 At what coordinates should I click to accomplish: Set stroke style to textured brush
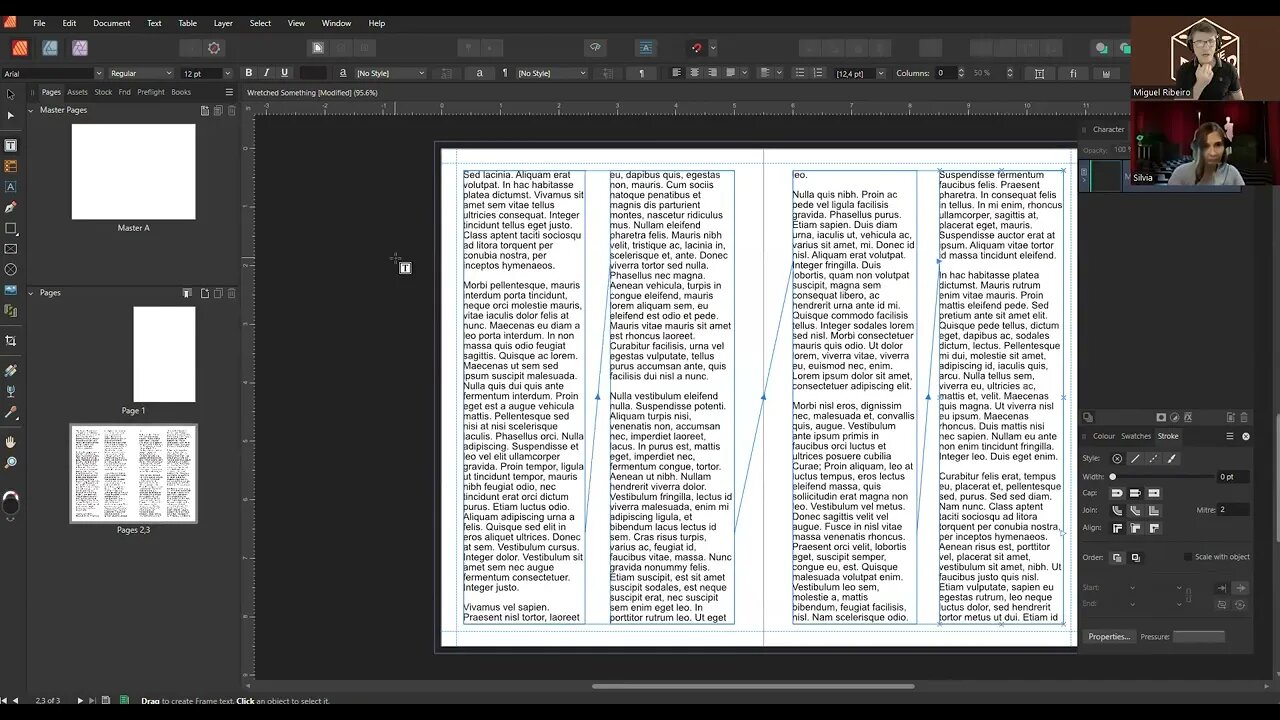pyautogui.click(x=1171, y=459)
